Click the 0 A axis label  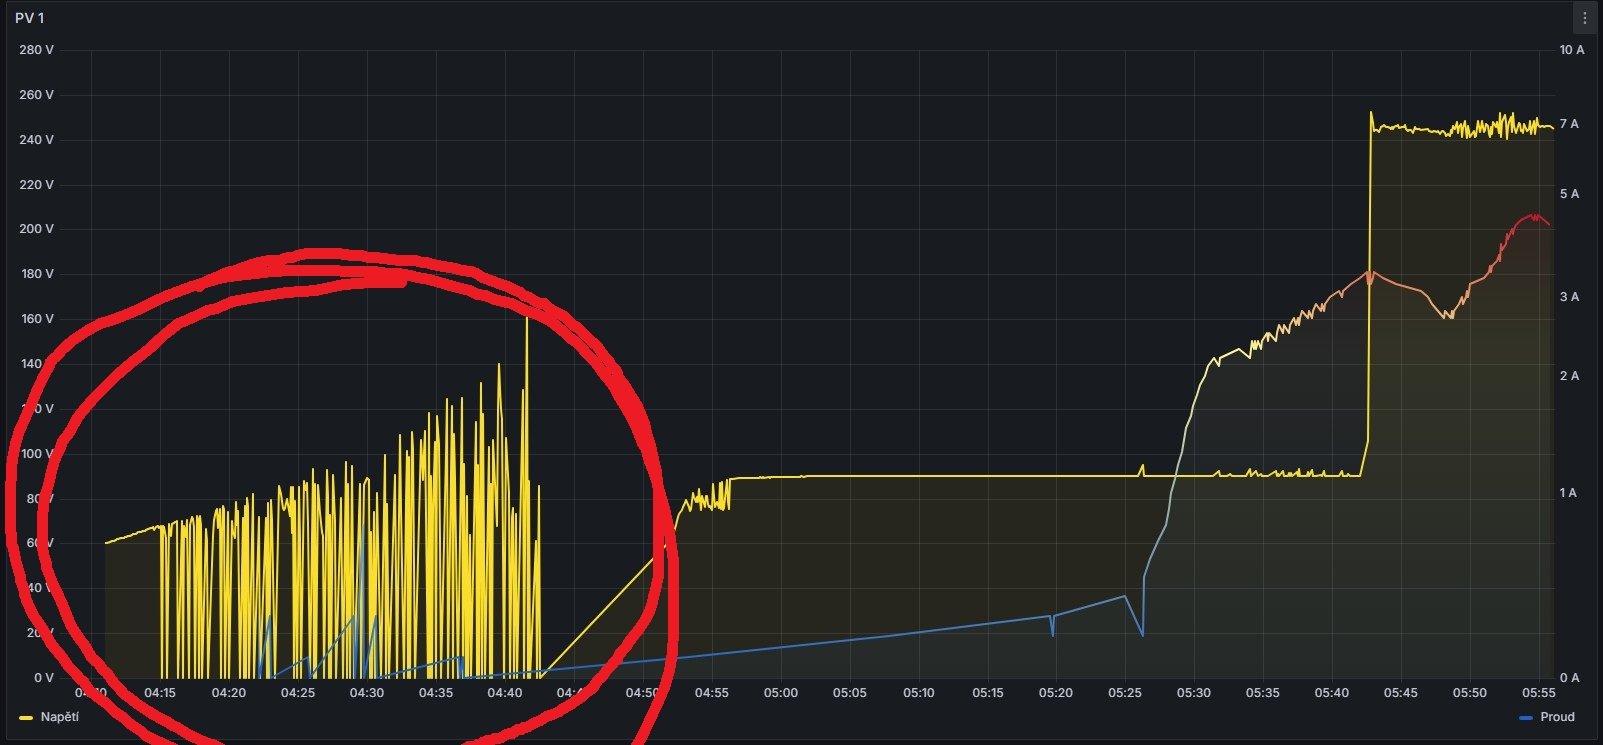click(x=1569, y=678)
